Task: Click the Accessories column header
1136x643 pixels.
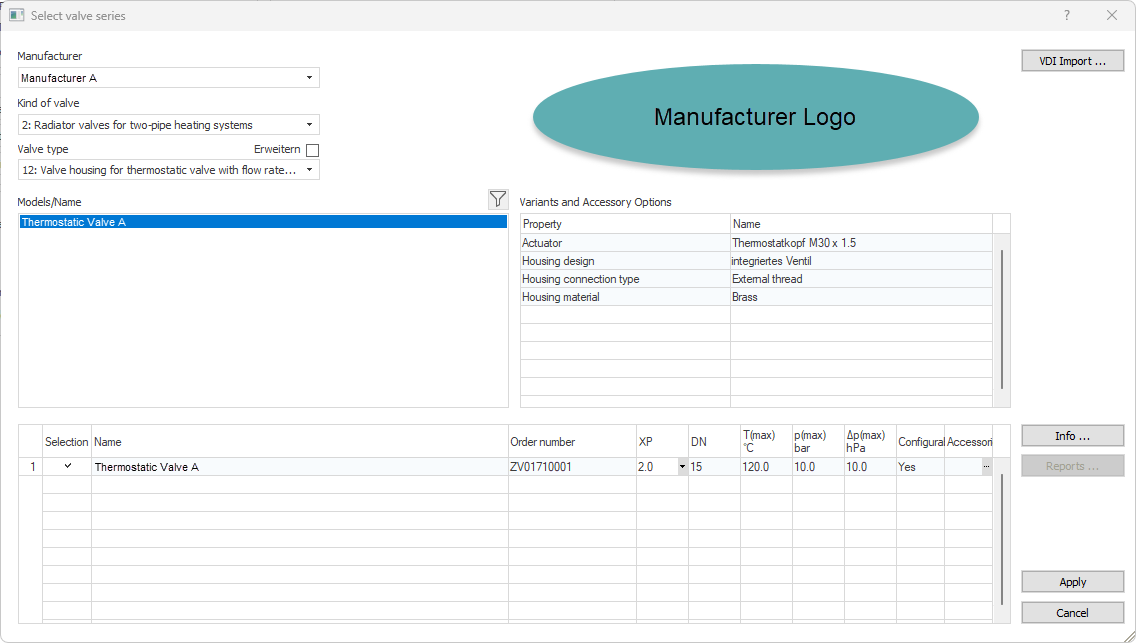Action: (969, 442)
